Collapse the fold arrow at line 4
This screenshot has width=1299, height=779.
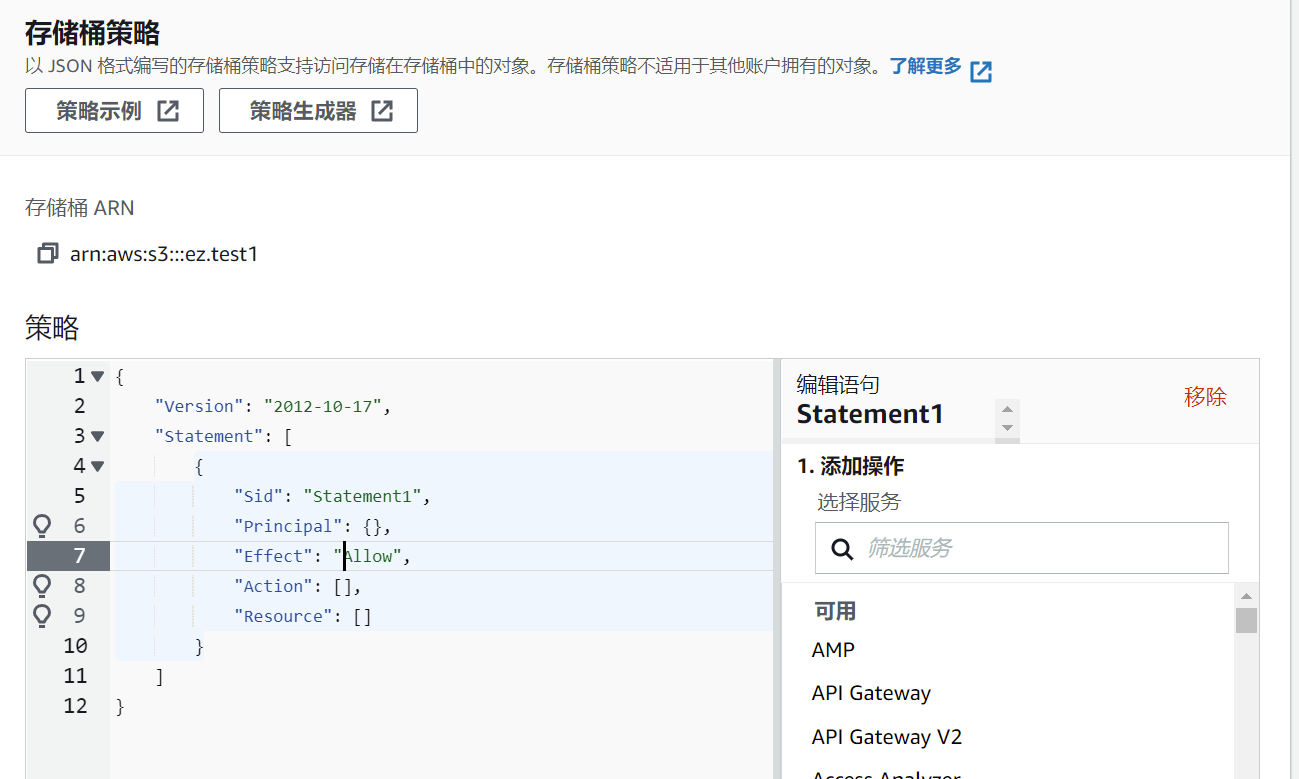point(97,467)
